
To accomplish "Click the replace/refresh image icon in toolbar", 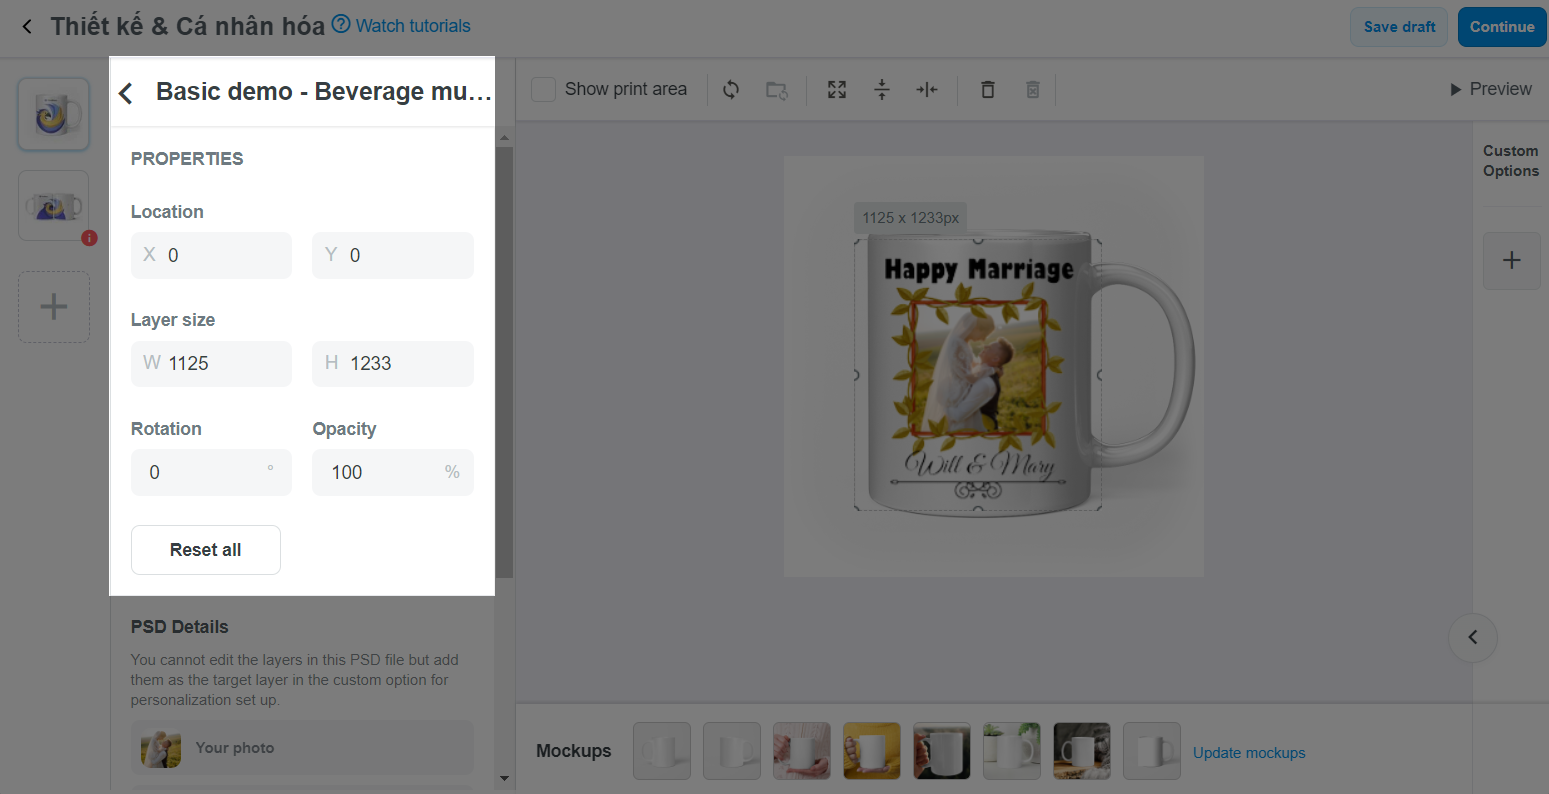I will pyautogui.click(x=731, y=89).
